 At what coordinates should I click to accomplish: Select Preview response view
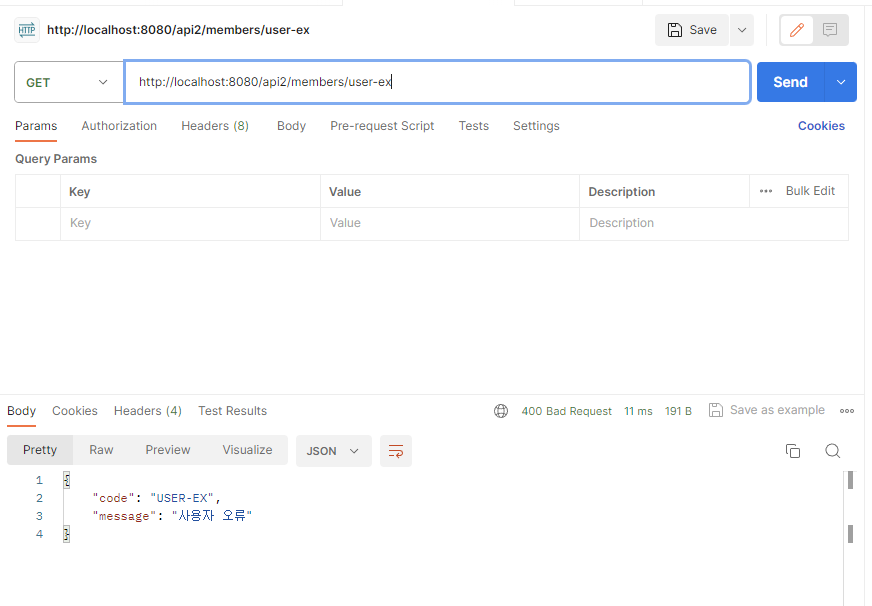tap(168, 450)
